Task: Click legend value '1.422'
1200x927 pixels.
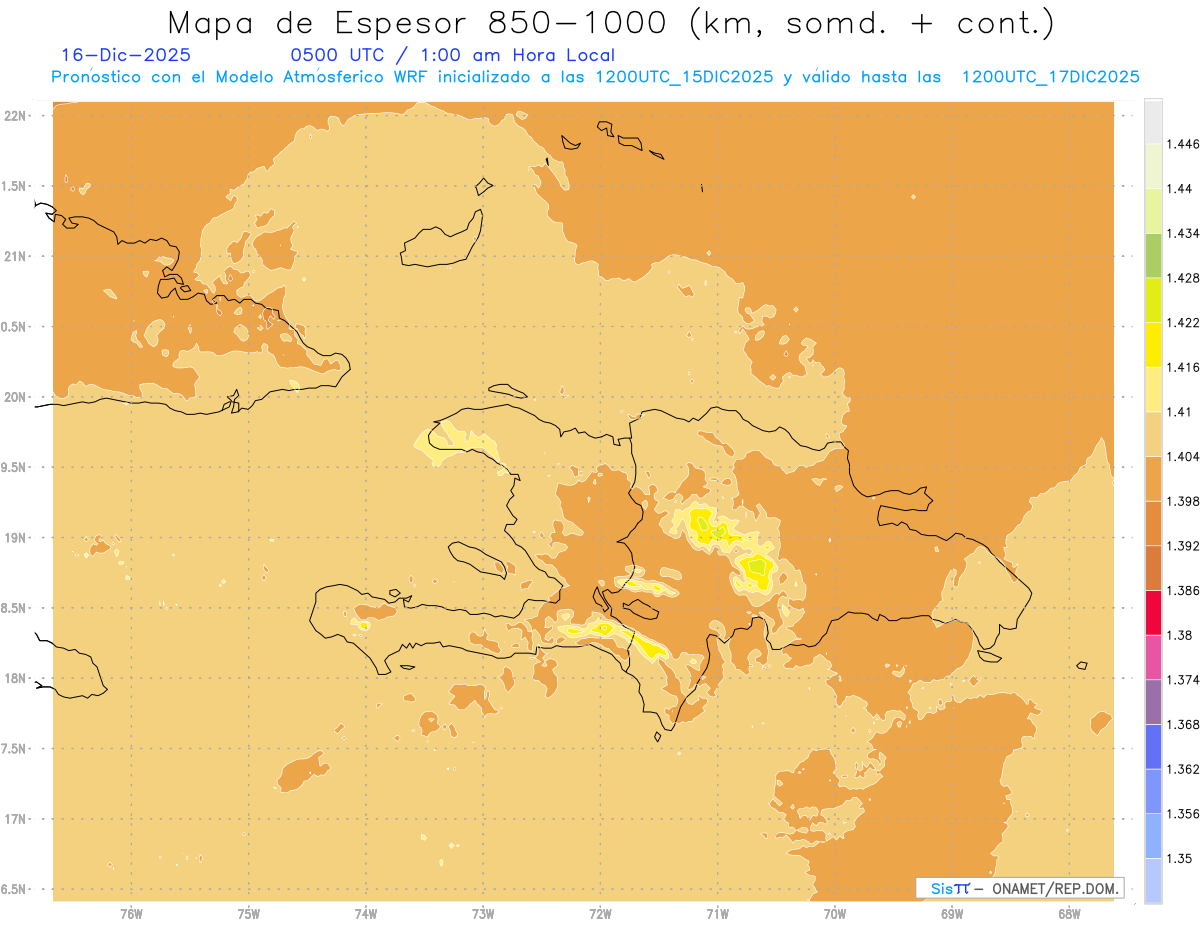Action: click(1183, 322)
